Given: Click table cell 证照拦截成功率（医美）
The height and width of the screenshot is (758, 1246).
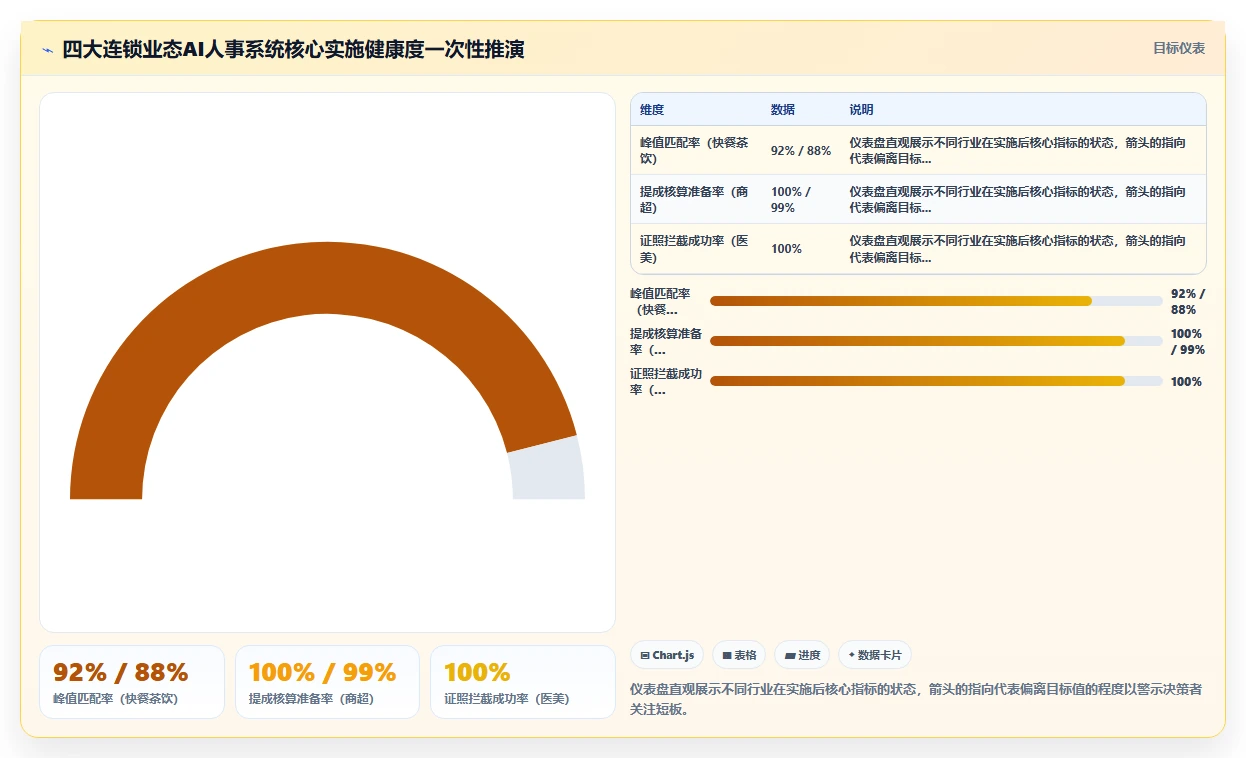Looking at the screenshot, I should [x=696, y=248].
